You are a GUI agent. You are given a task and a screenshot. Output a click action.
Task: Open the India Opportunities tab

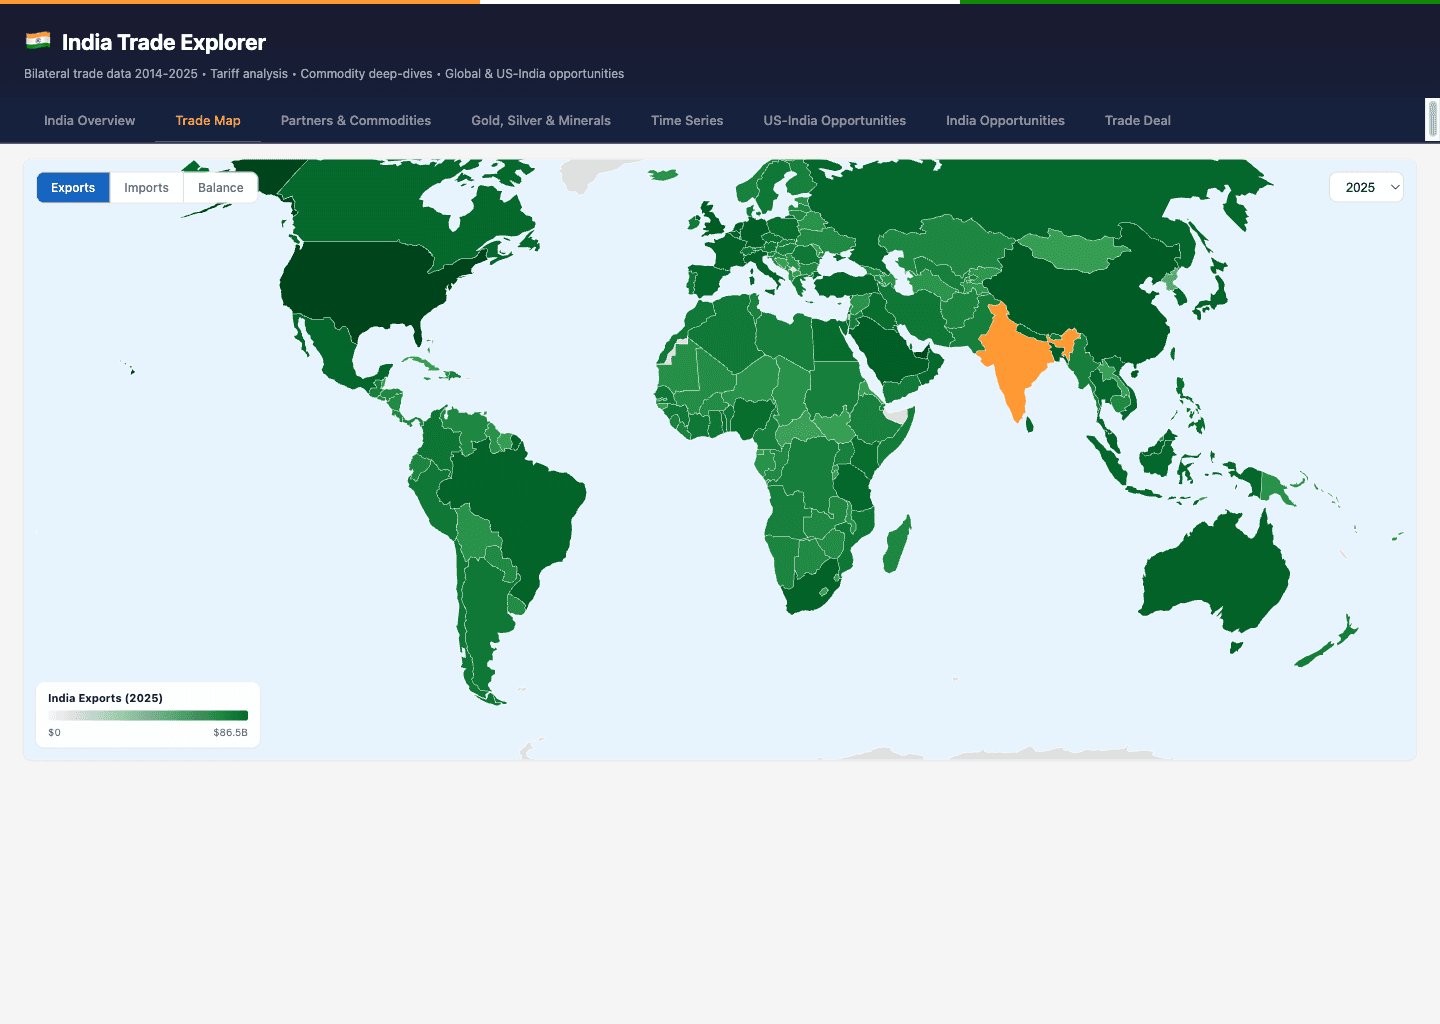click(x=1005, y=120)
